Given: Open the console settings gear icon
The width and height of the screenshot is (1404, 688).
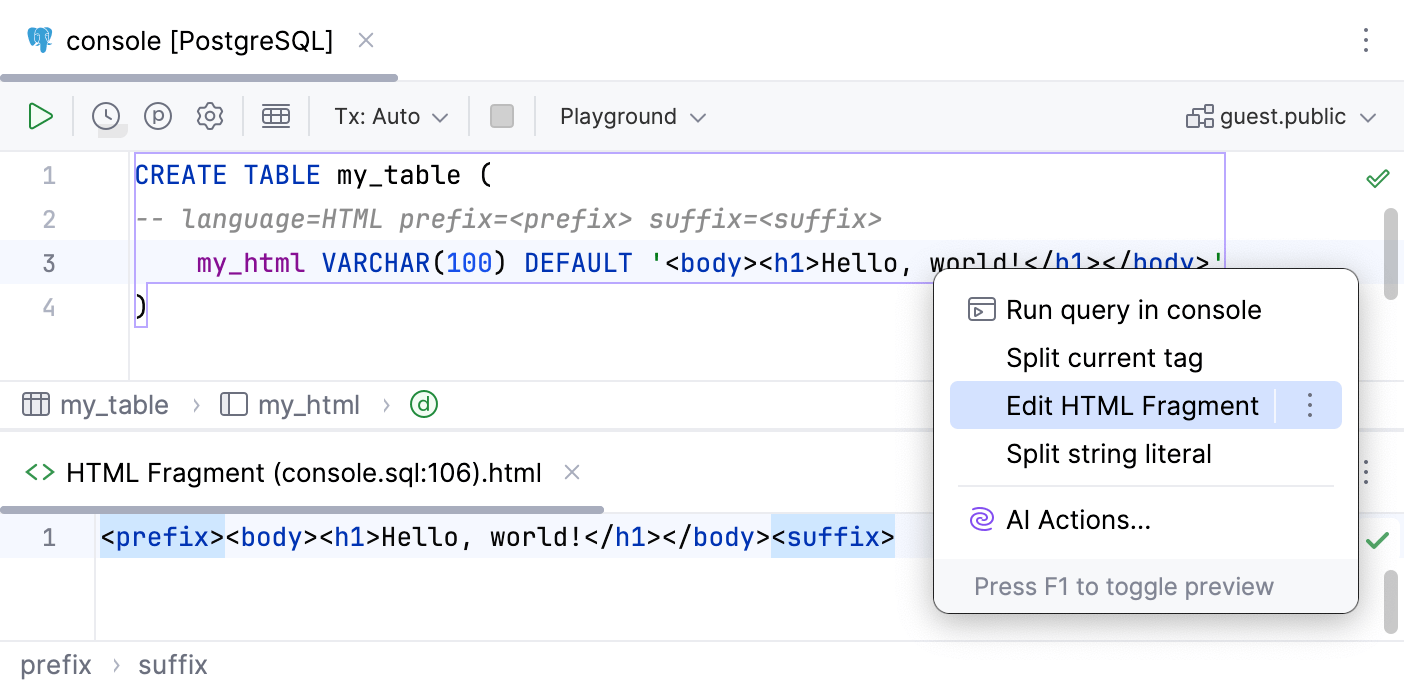Looking at the screenshot, I should [x=210, y=116].
